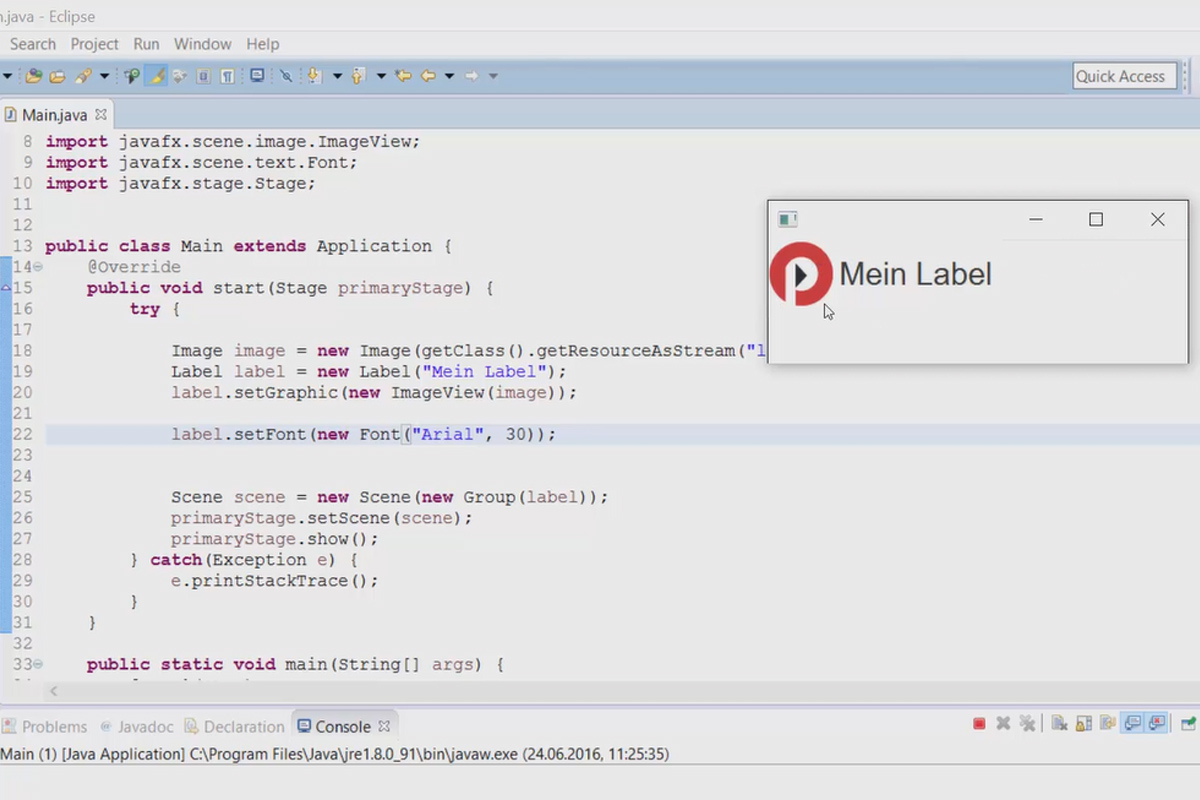The height and width of the screenshot is (800, 1200).
Task: Click the Quick Access field
Action: click(1124, 76)
